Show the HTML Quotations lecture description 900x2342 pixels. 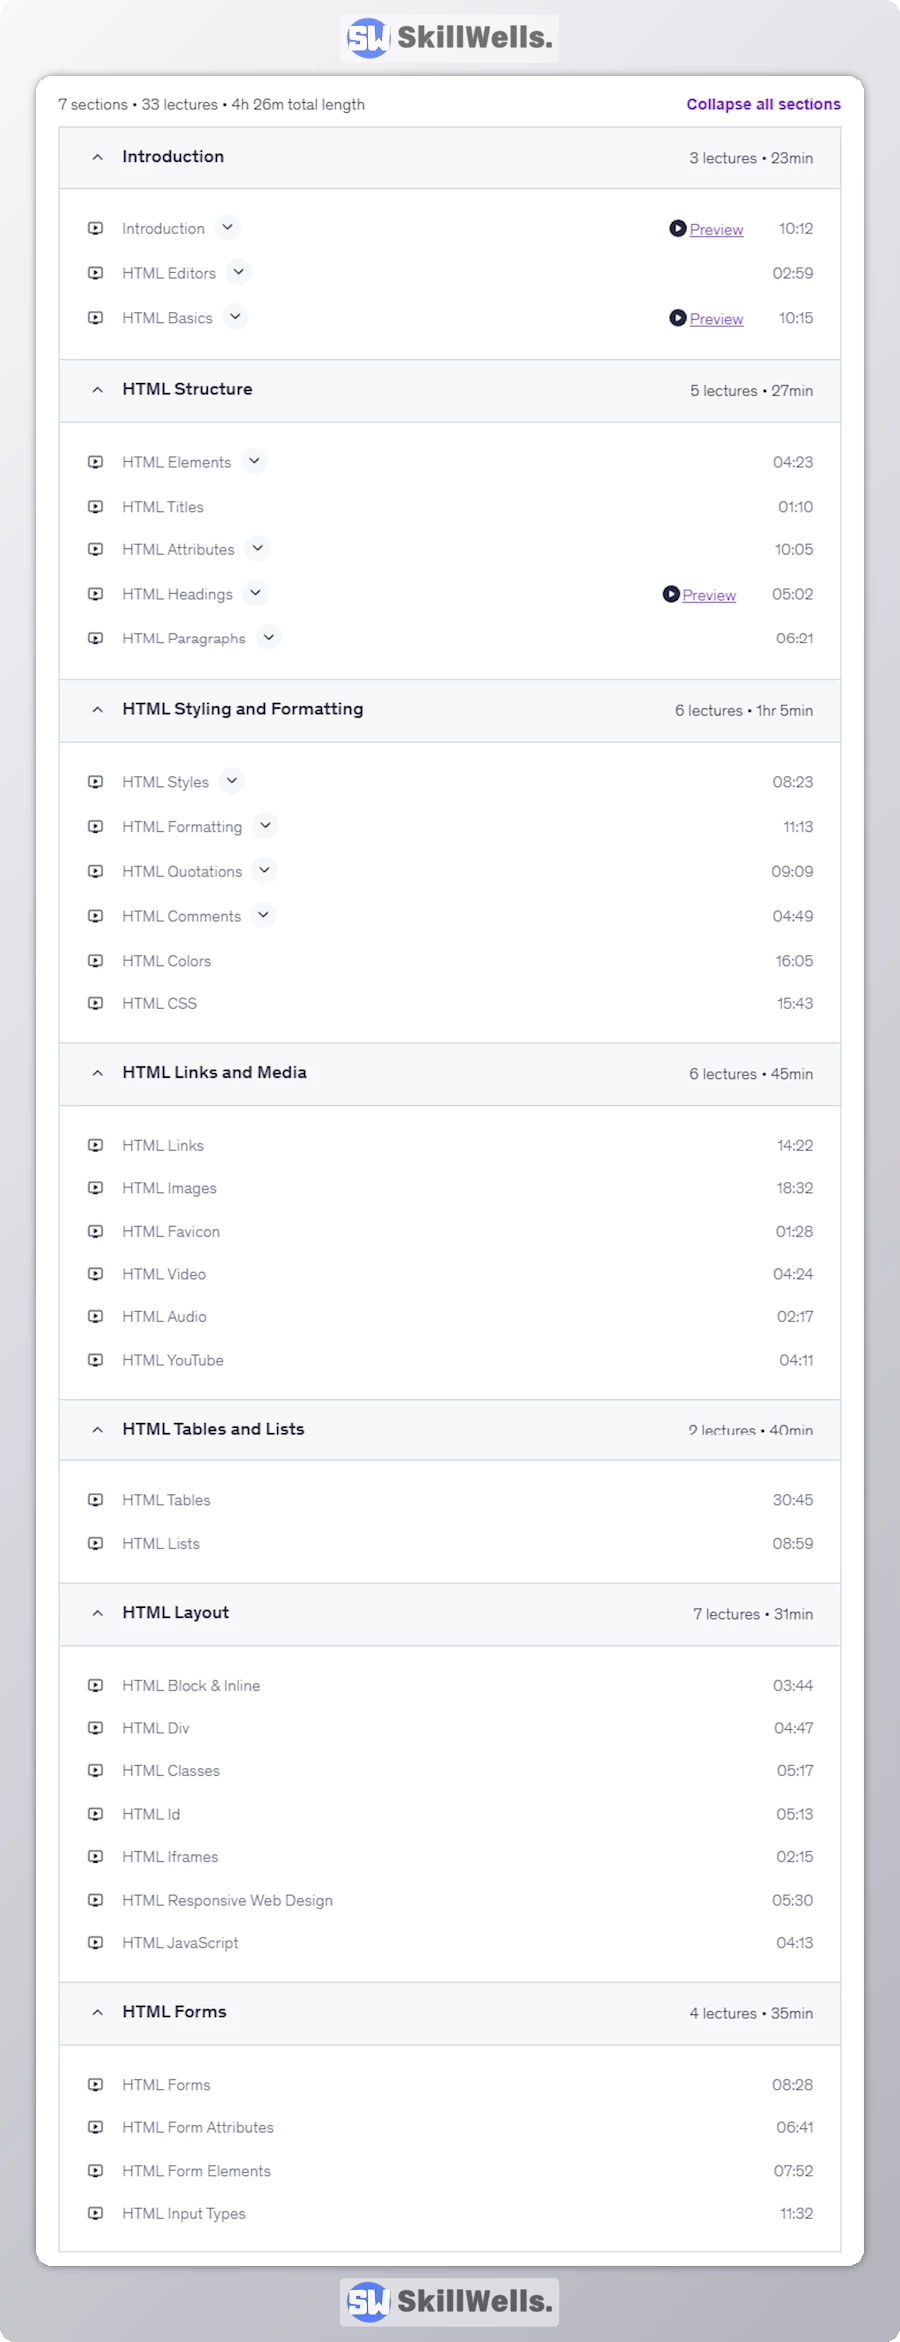pyautogui.click(x=264, y=870)
